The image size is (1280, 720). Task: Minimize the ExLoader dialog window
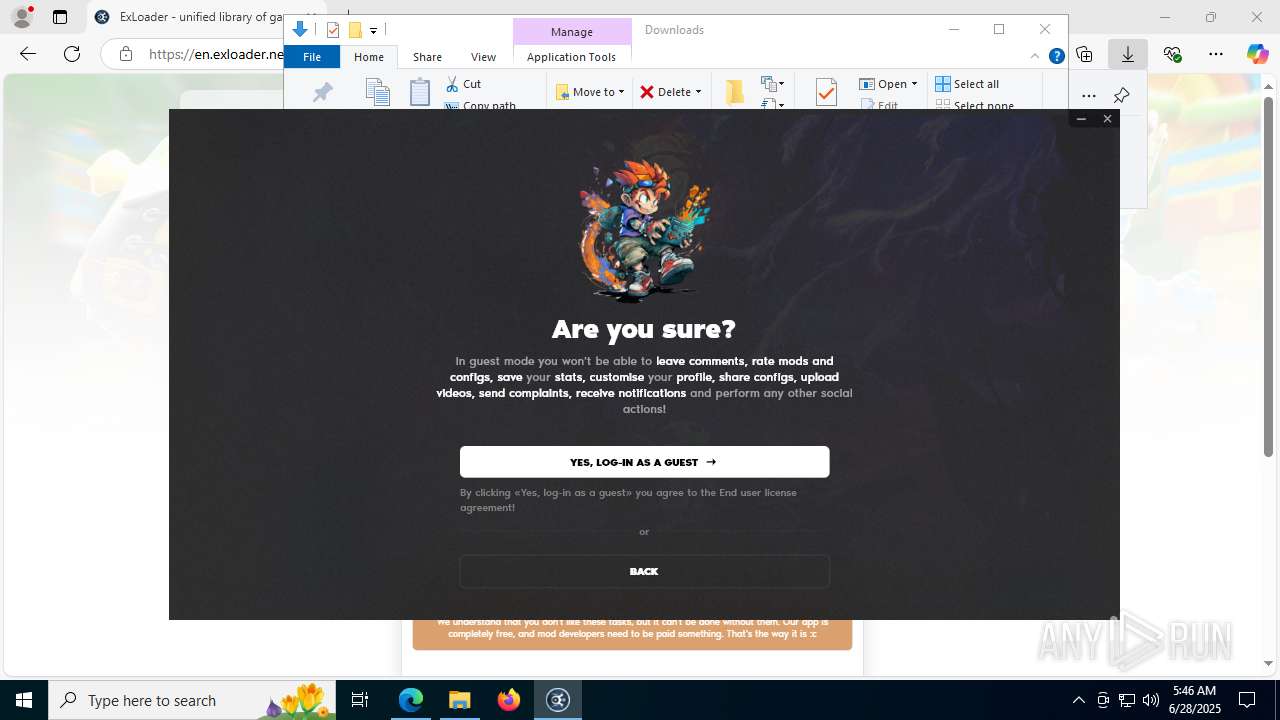[x=1081, y=119]
